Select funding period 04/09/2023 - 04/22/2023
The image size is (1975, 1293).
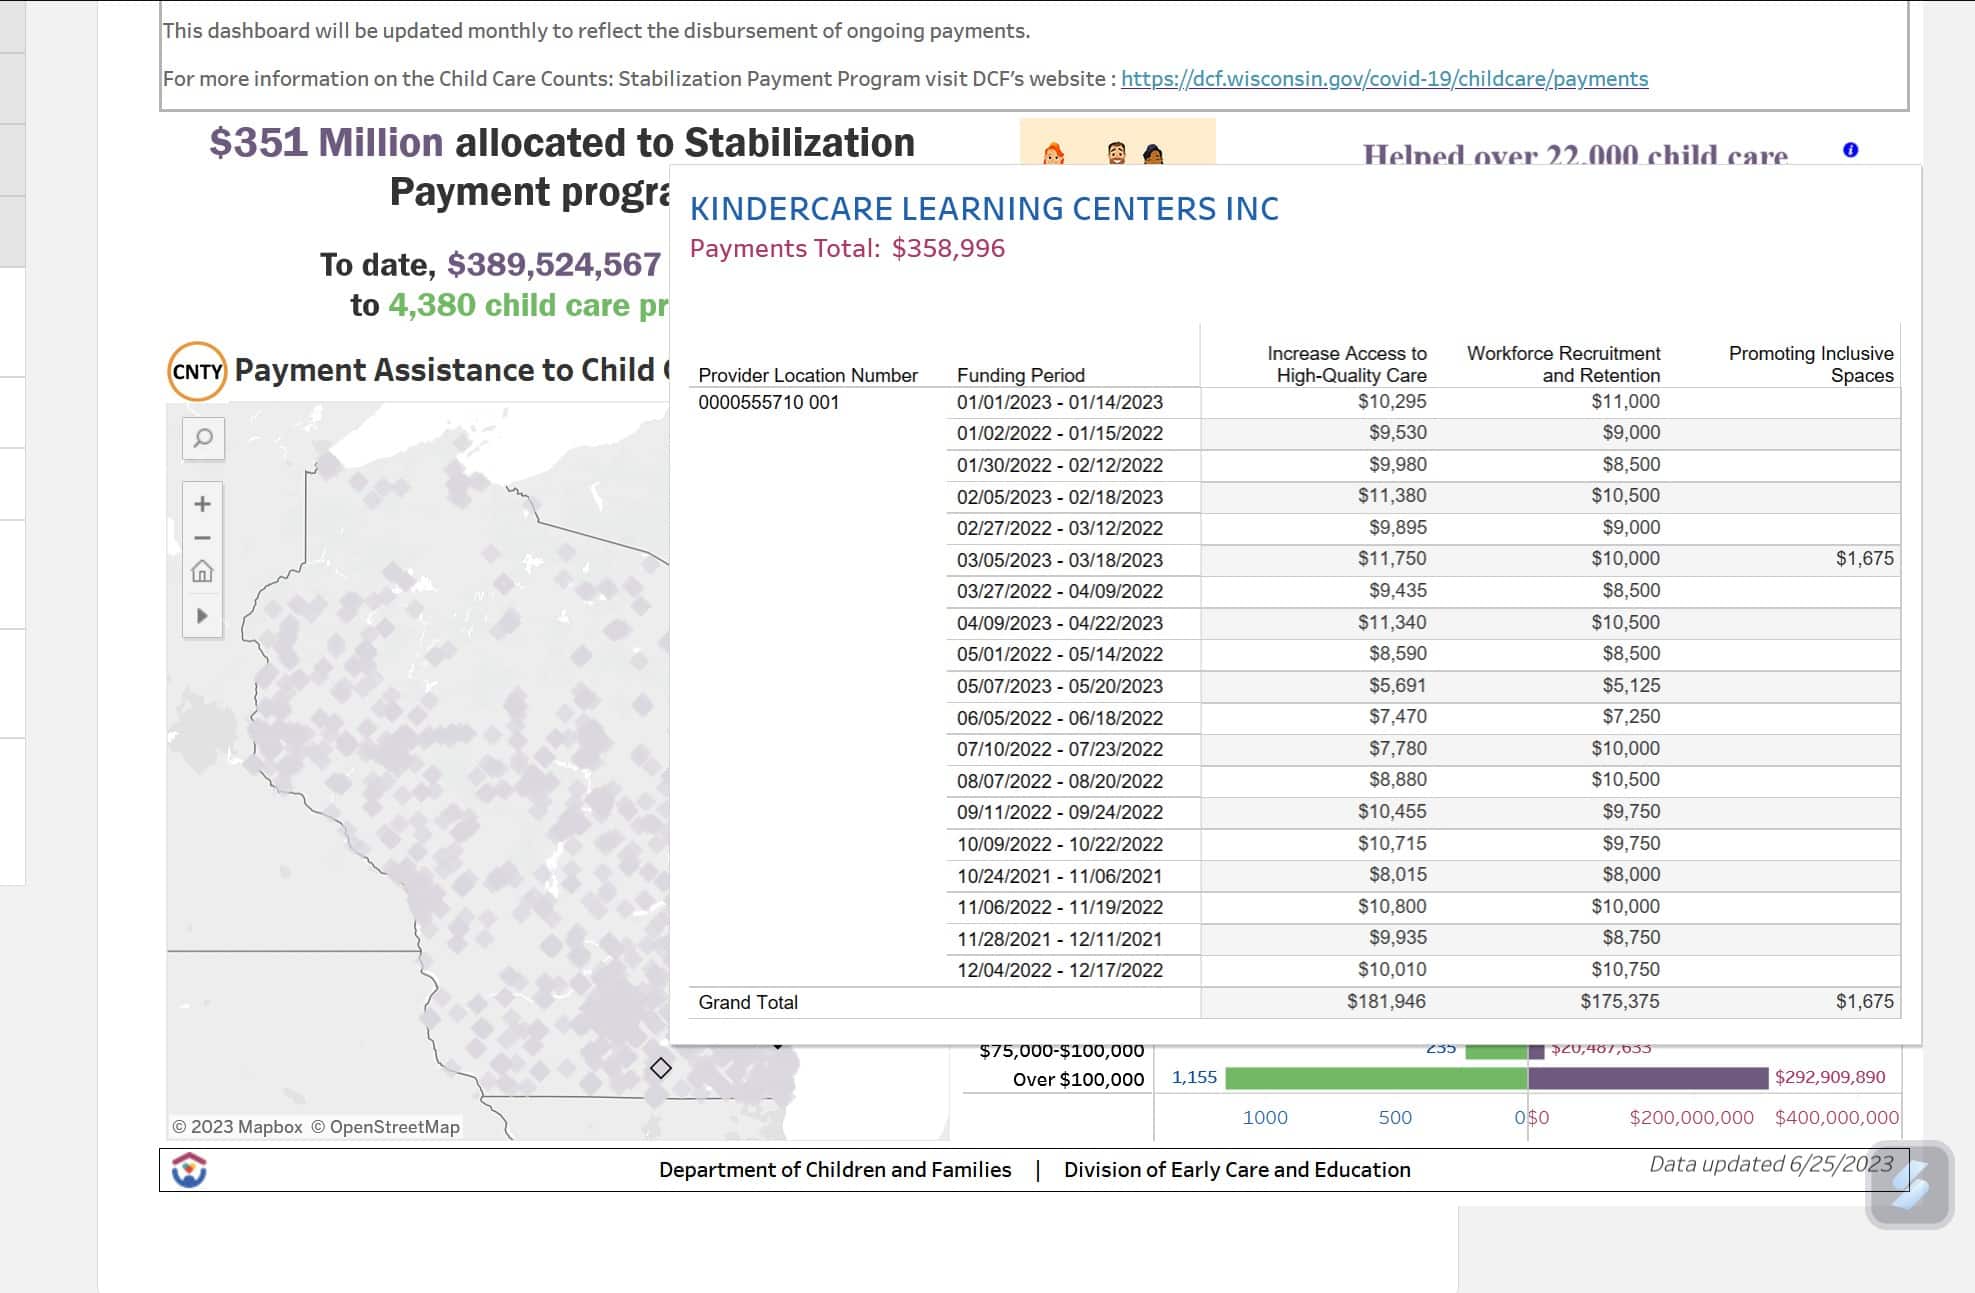(x=1059, y=623)
